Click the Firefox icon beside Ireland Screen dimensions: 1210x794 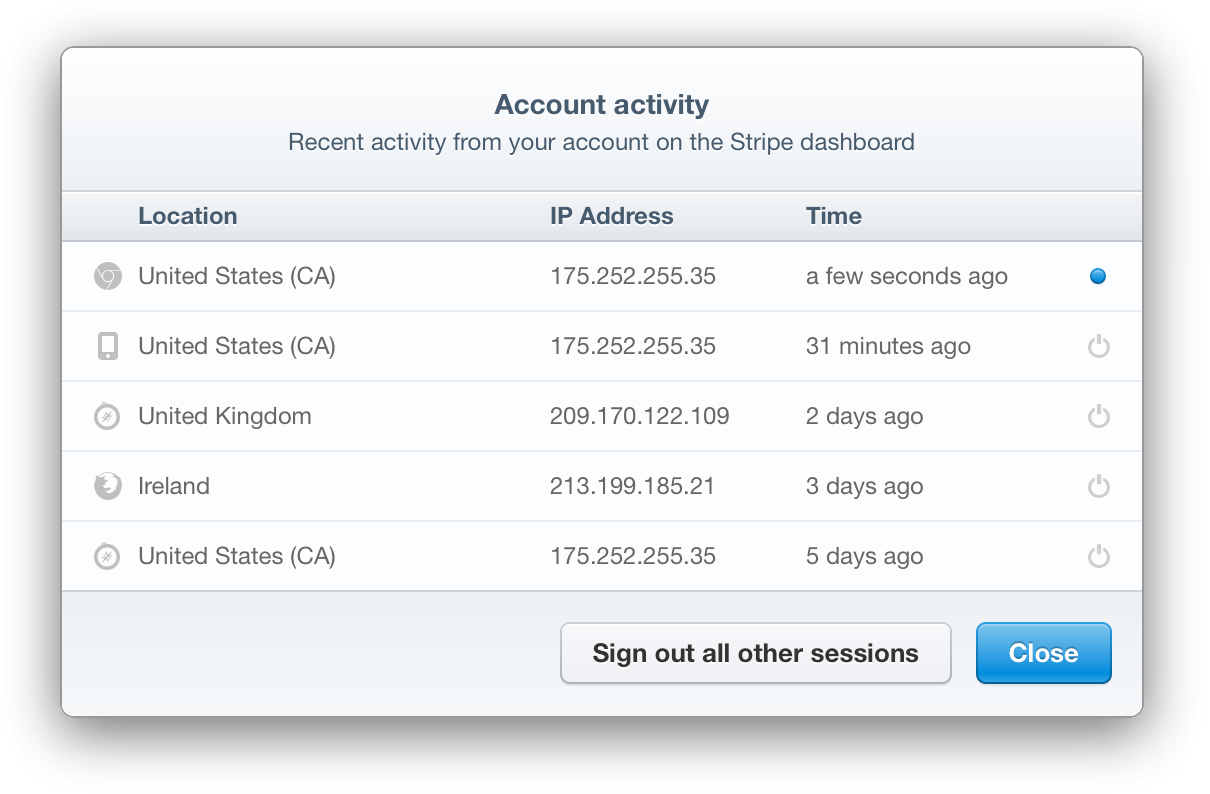[107, 487]
